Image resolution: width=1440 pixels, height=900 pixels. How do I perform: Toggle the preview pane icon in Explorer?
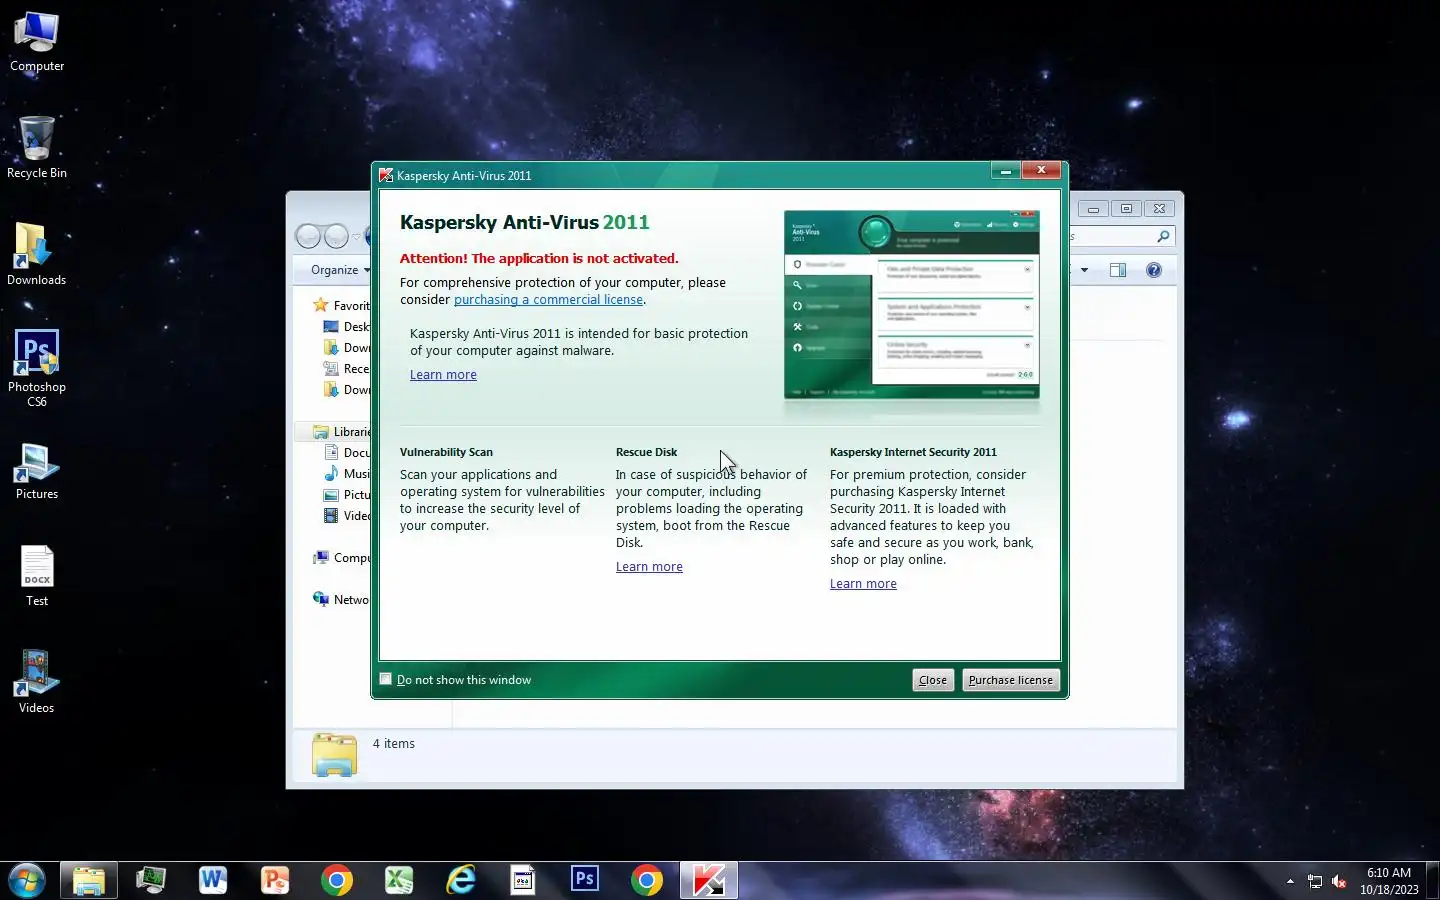point(1118,270)
